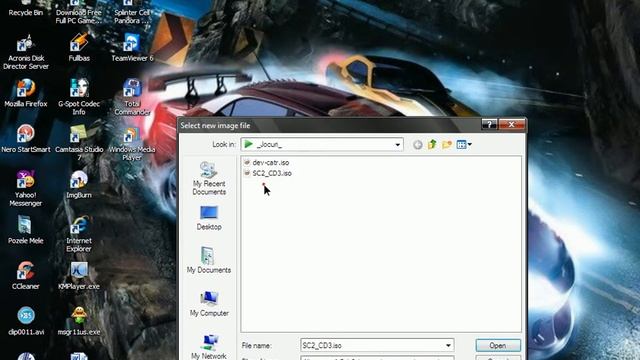This screenshot has width=640, height=360.
Task: Open Nero StartSmart desktop icon
Action: coord(26,140)
